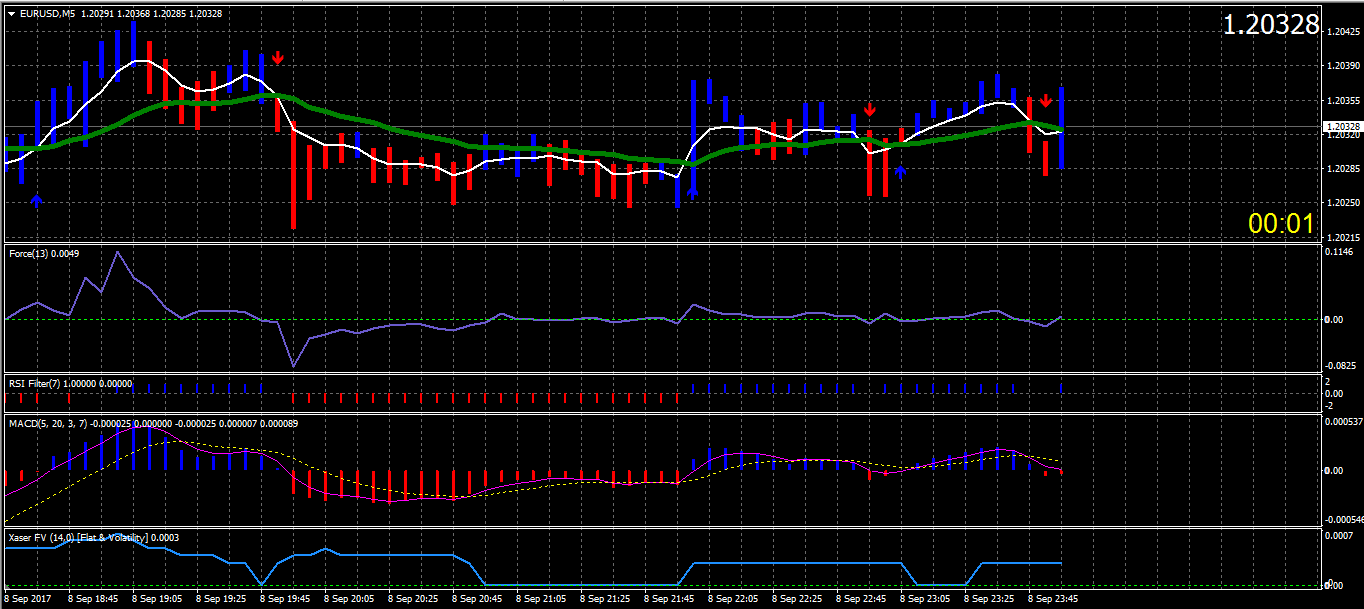This screenshot has height=609, width=1364.
Task: Click the 8 Sep 2017 date label
Action: coord(27,598)
